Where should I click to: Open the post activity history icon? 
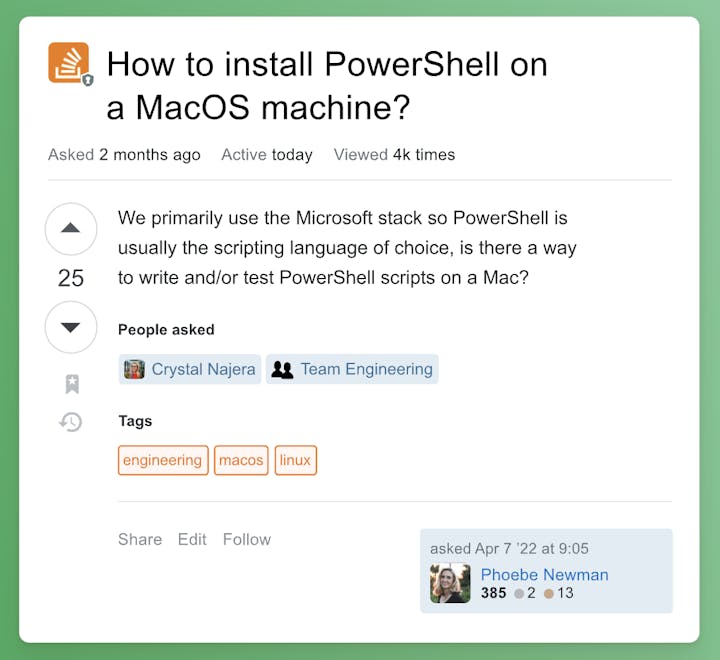71,422
